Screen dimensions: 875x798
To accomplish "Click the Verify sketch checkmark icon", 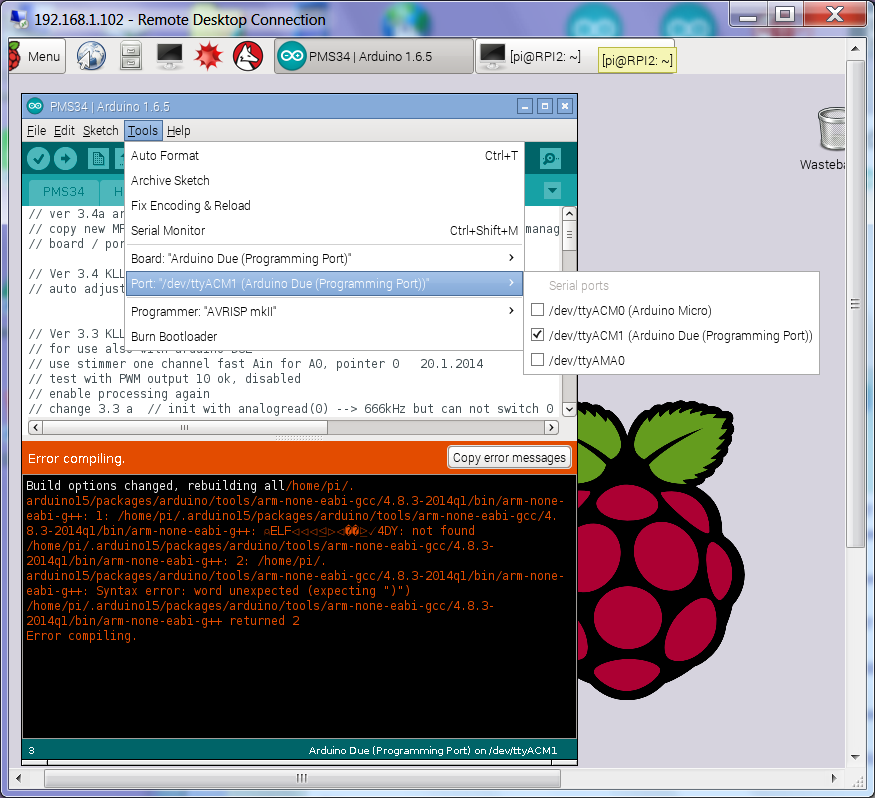I will (38, 158).
